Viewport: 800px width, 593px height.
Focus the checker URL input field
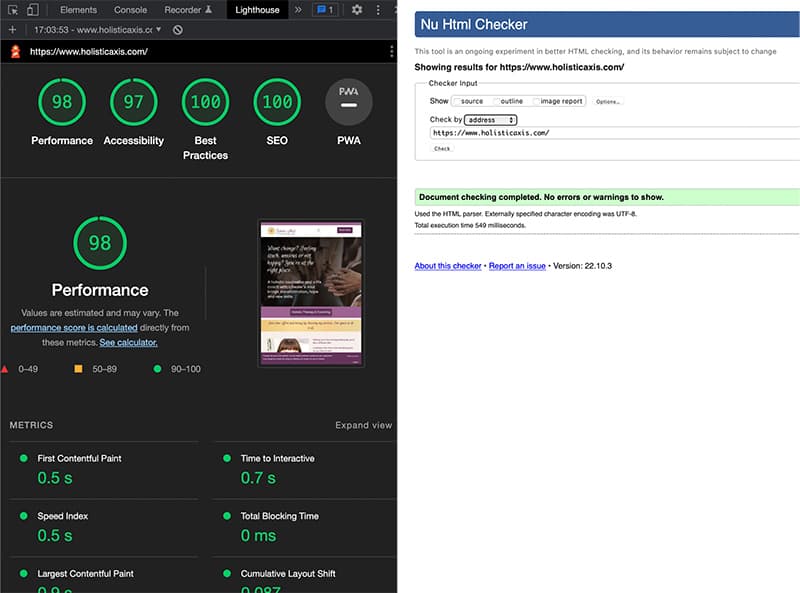pos(614,133)
